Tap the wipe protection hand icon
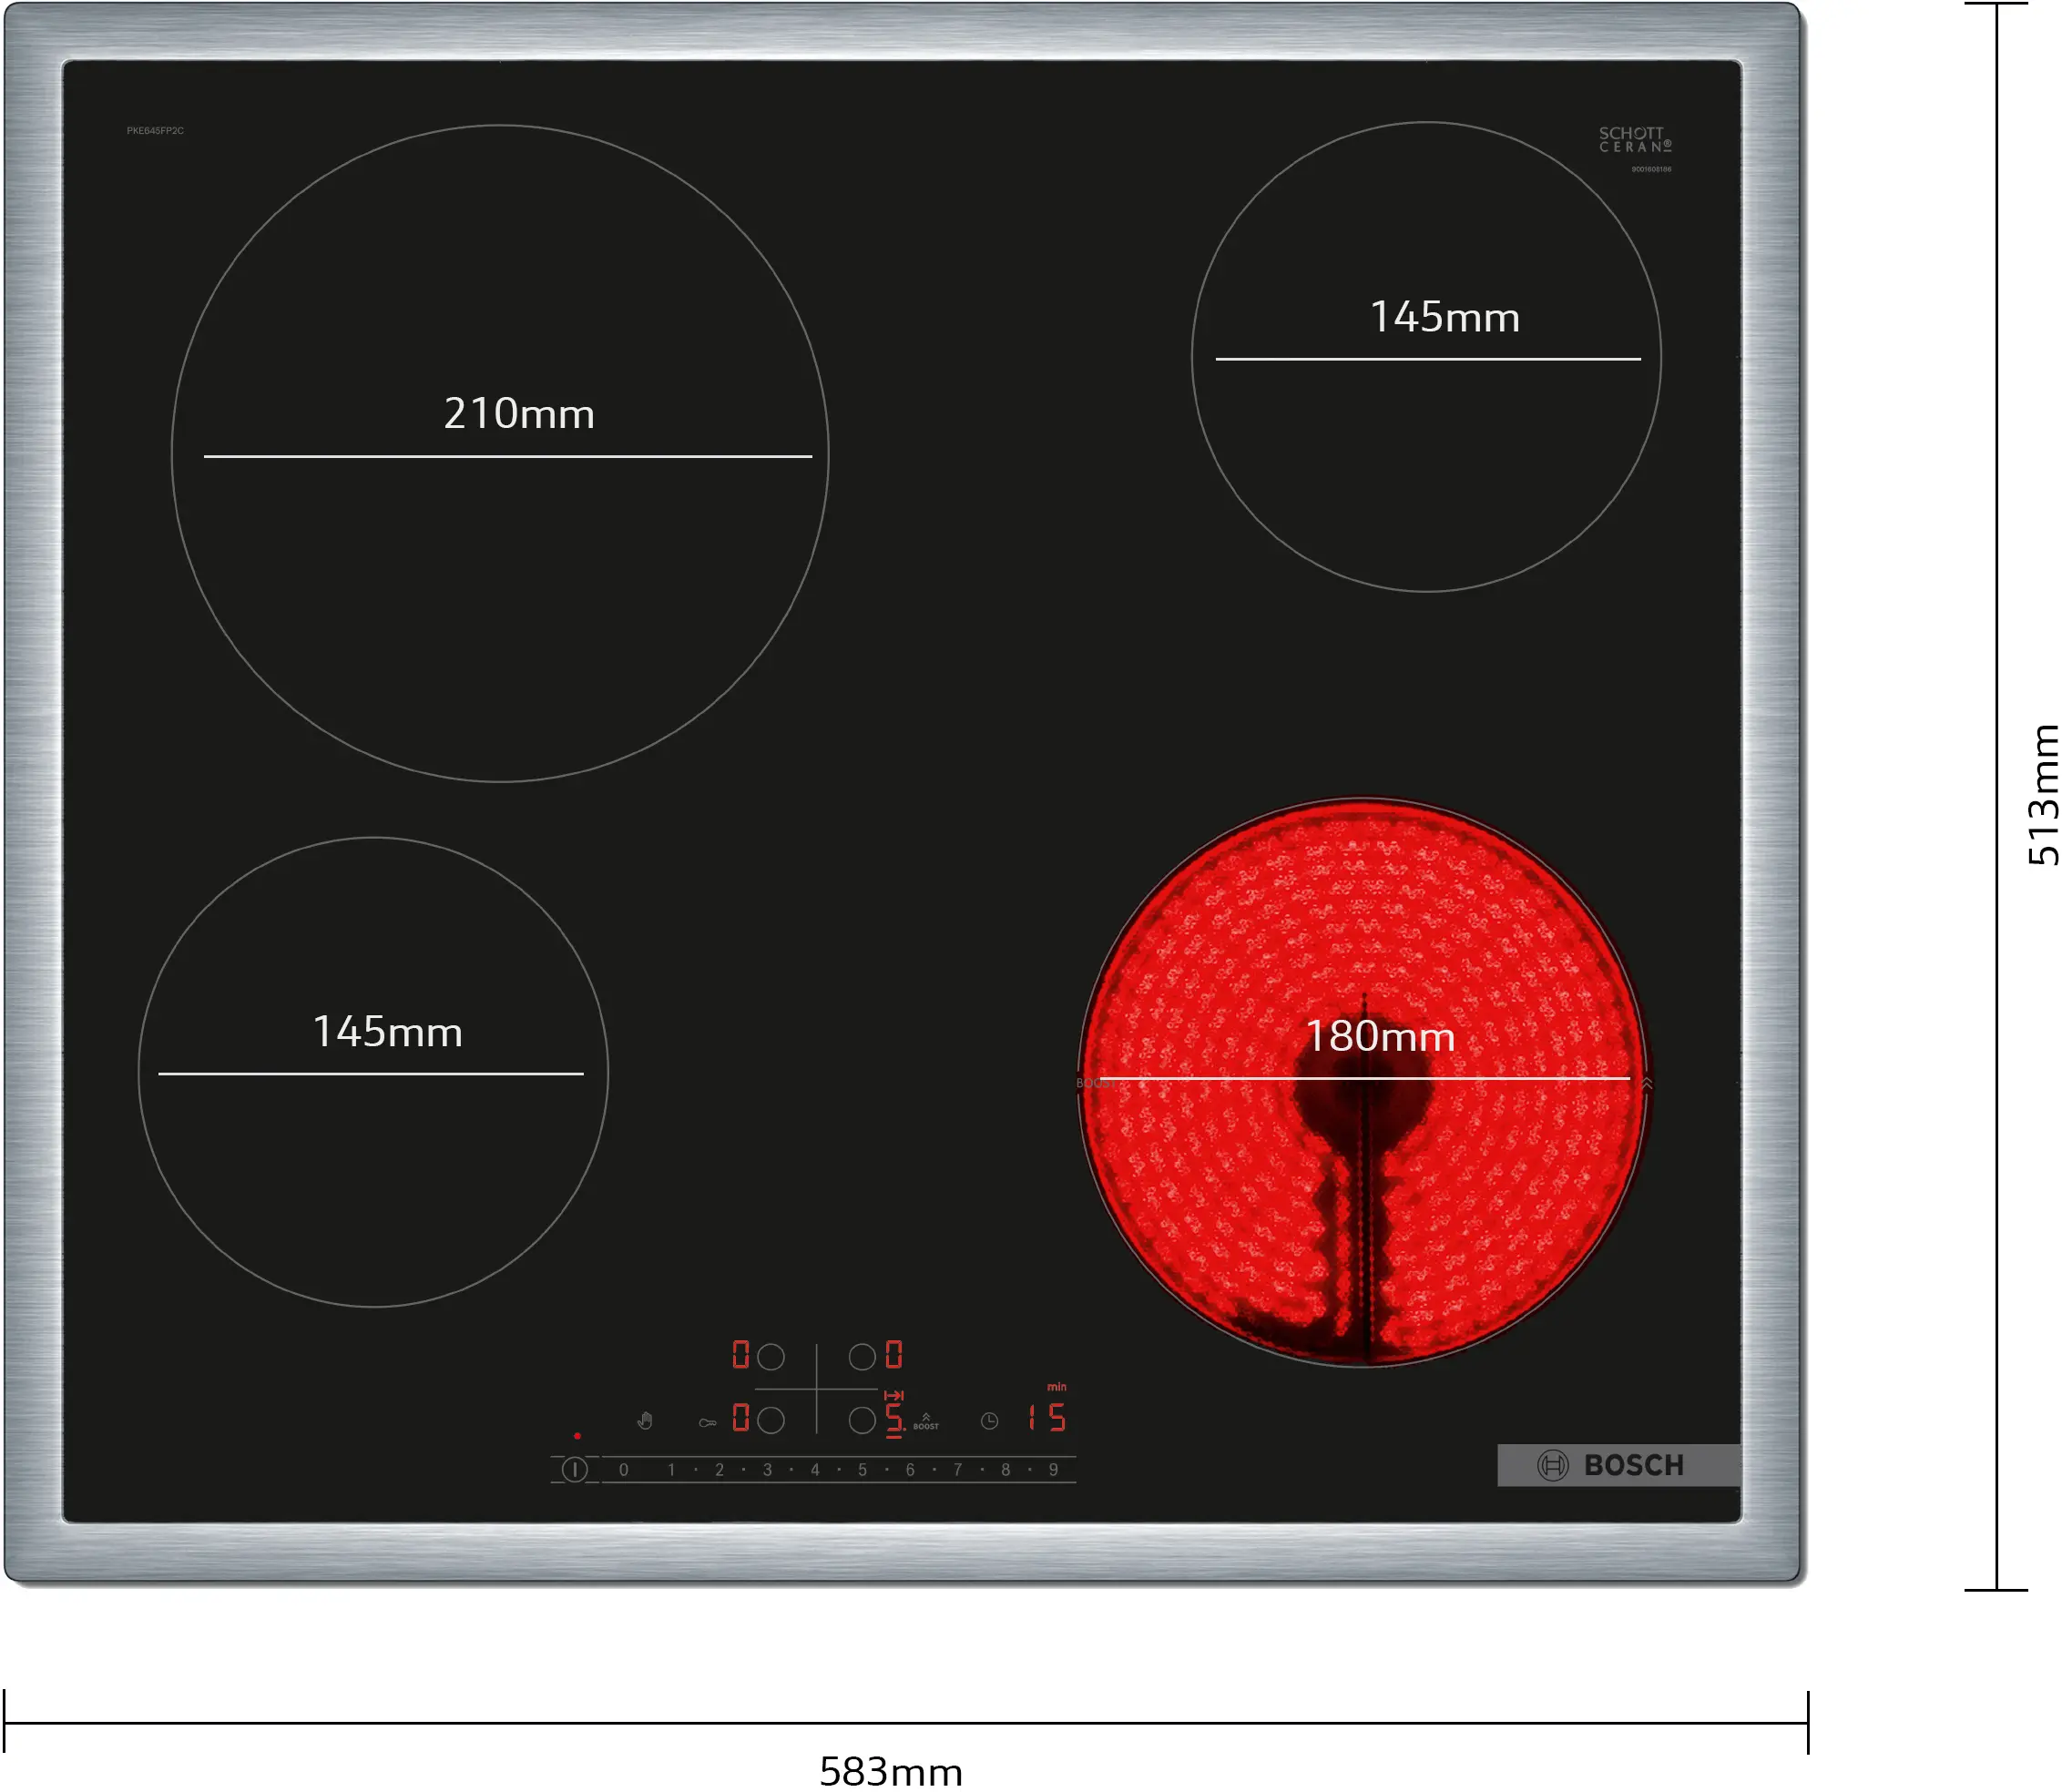The height and width of the screenshot is (1792, 2062). coord(645,1421)
